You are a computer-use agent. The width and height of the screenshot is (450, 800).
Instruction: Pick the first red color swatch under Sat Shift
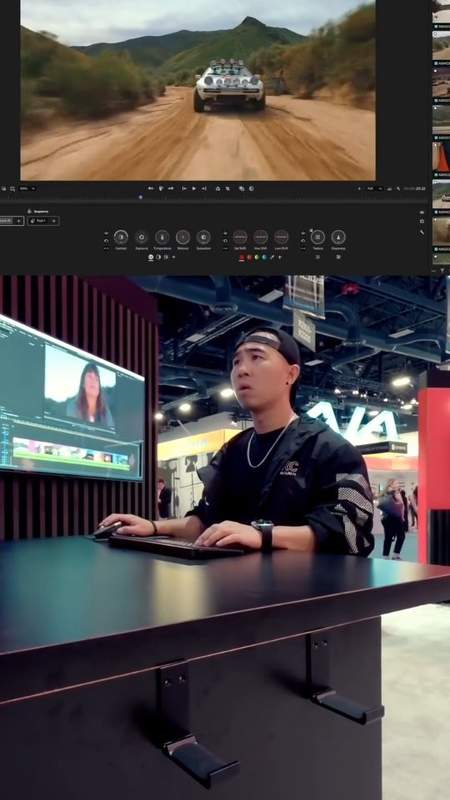click(x=241, y=257)
